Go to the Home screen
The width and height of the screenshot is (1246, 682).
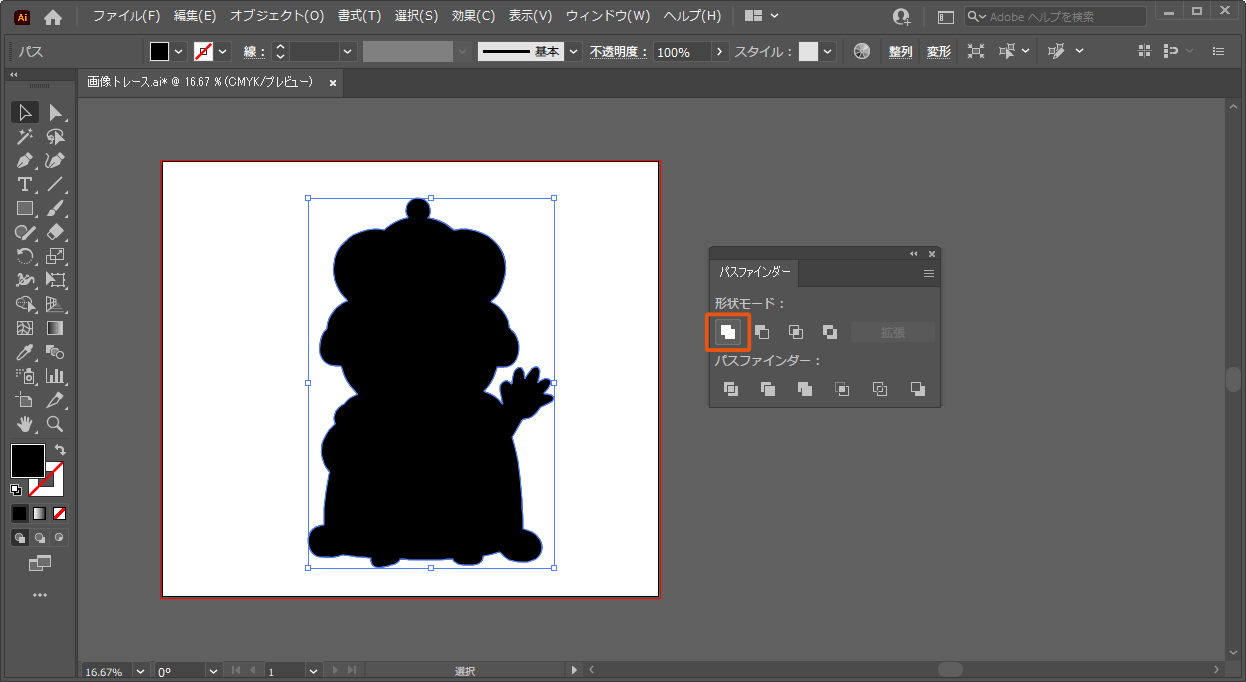(53, 16)
